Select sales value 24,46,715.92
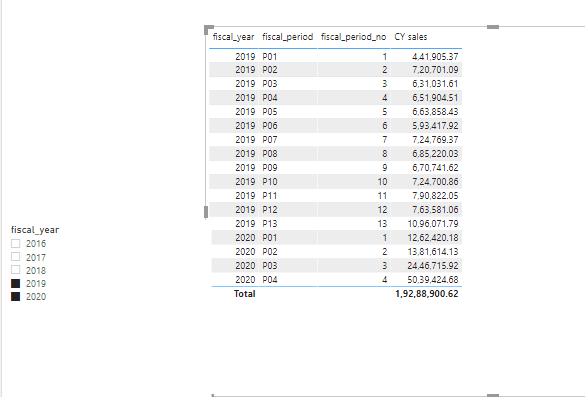This screenshot has height=397, width=585. click(433, 266)
